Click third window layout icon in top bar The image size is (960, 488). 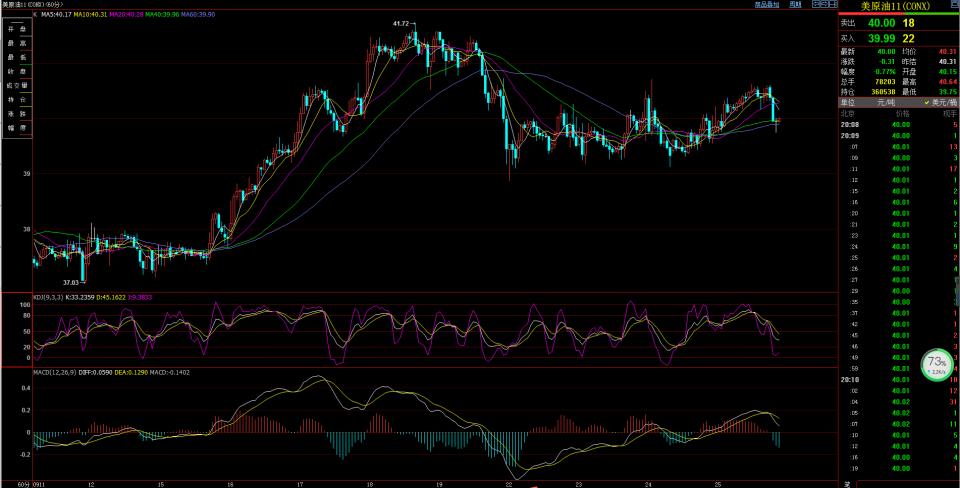tap(832, 5)
